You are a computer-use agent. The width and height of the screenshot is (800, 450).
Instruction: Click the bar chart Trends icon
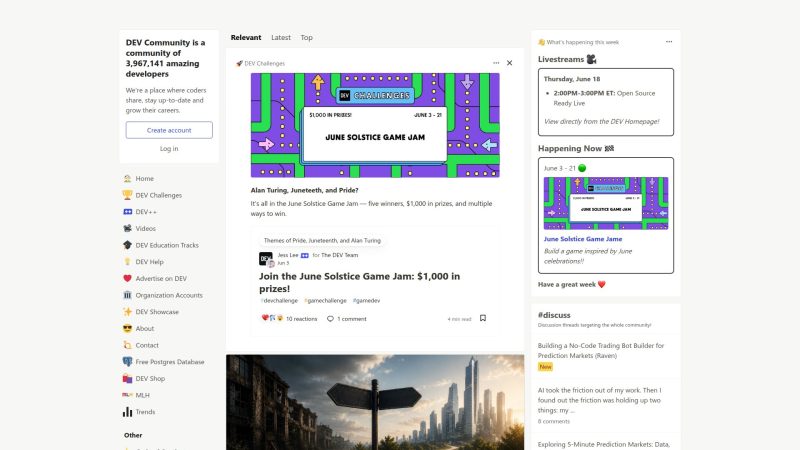click(x=128, y=412)
